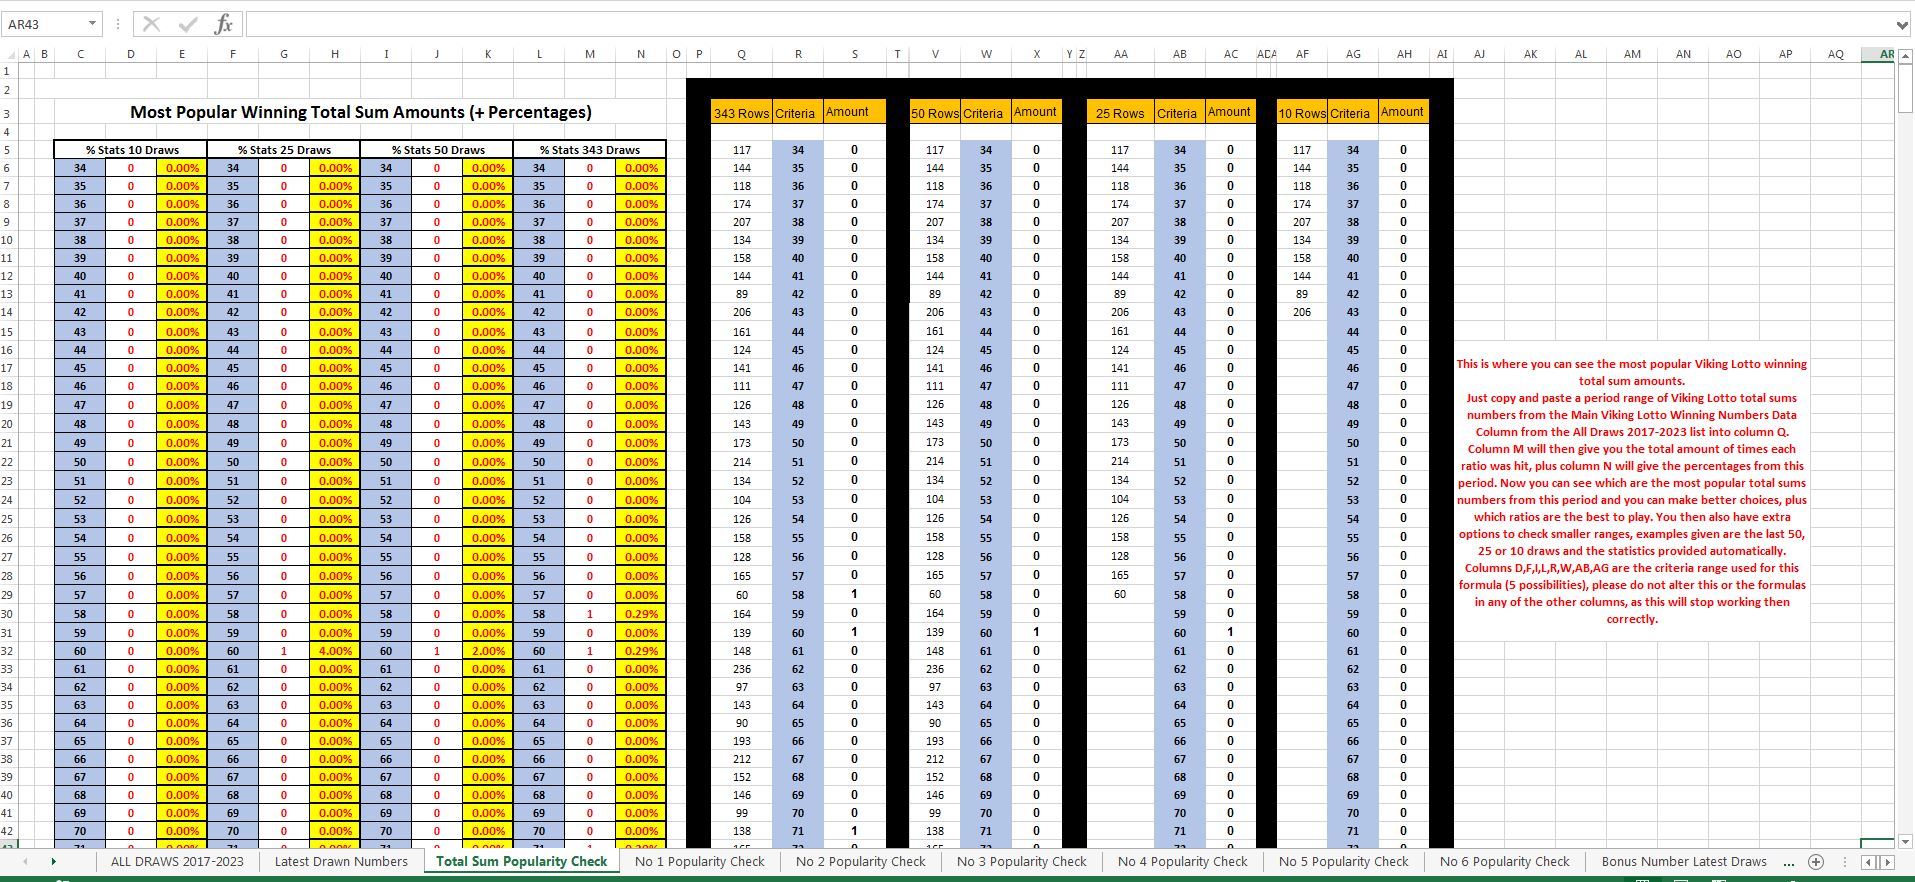Viewport: 1915px width, 882px height.
Task: Click the name box resize dots handle
Action: 118,24
